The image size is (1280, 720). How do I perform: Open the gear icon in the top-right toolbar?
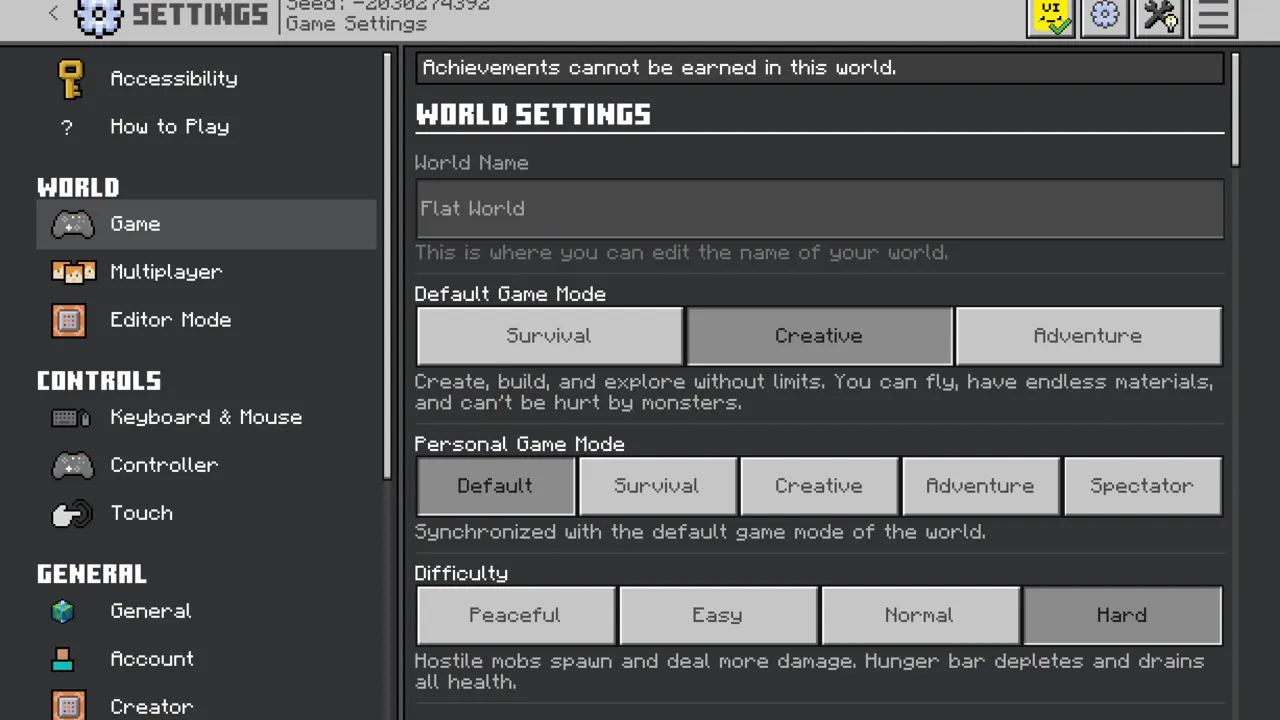[x=1105, y=16]
